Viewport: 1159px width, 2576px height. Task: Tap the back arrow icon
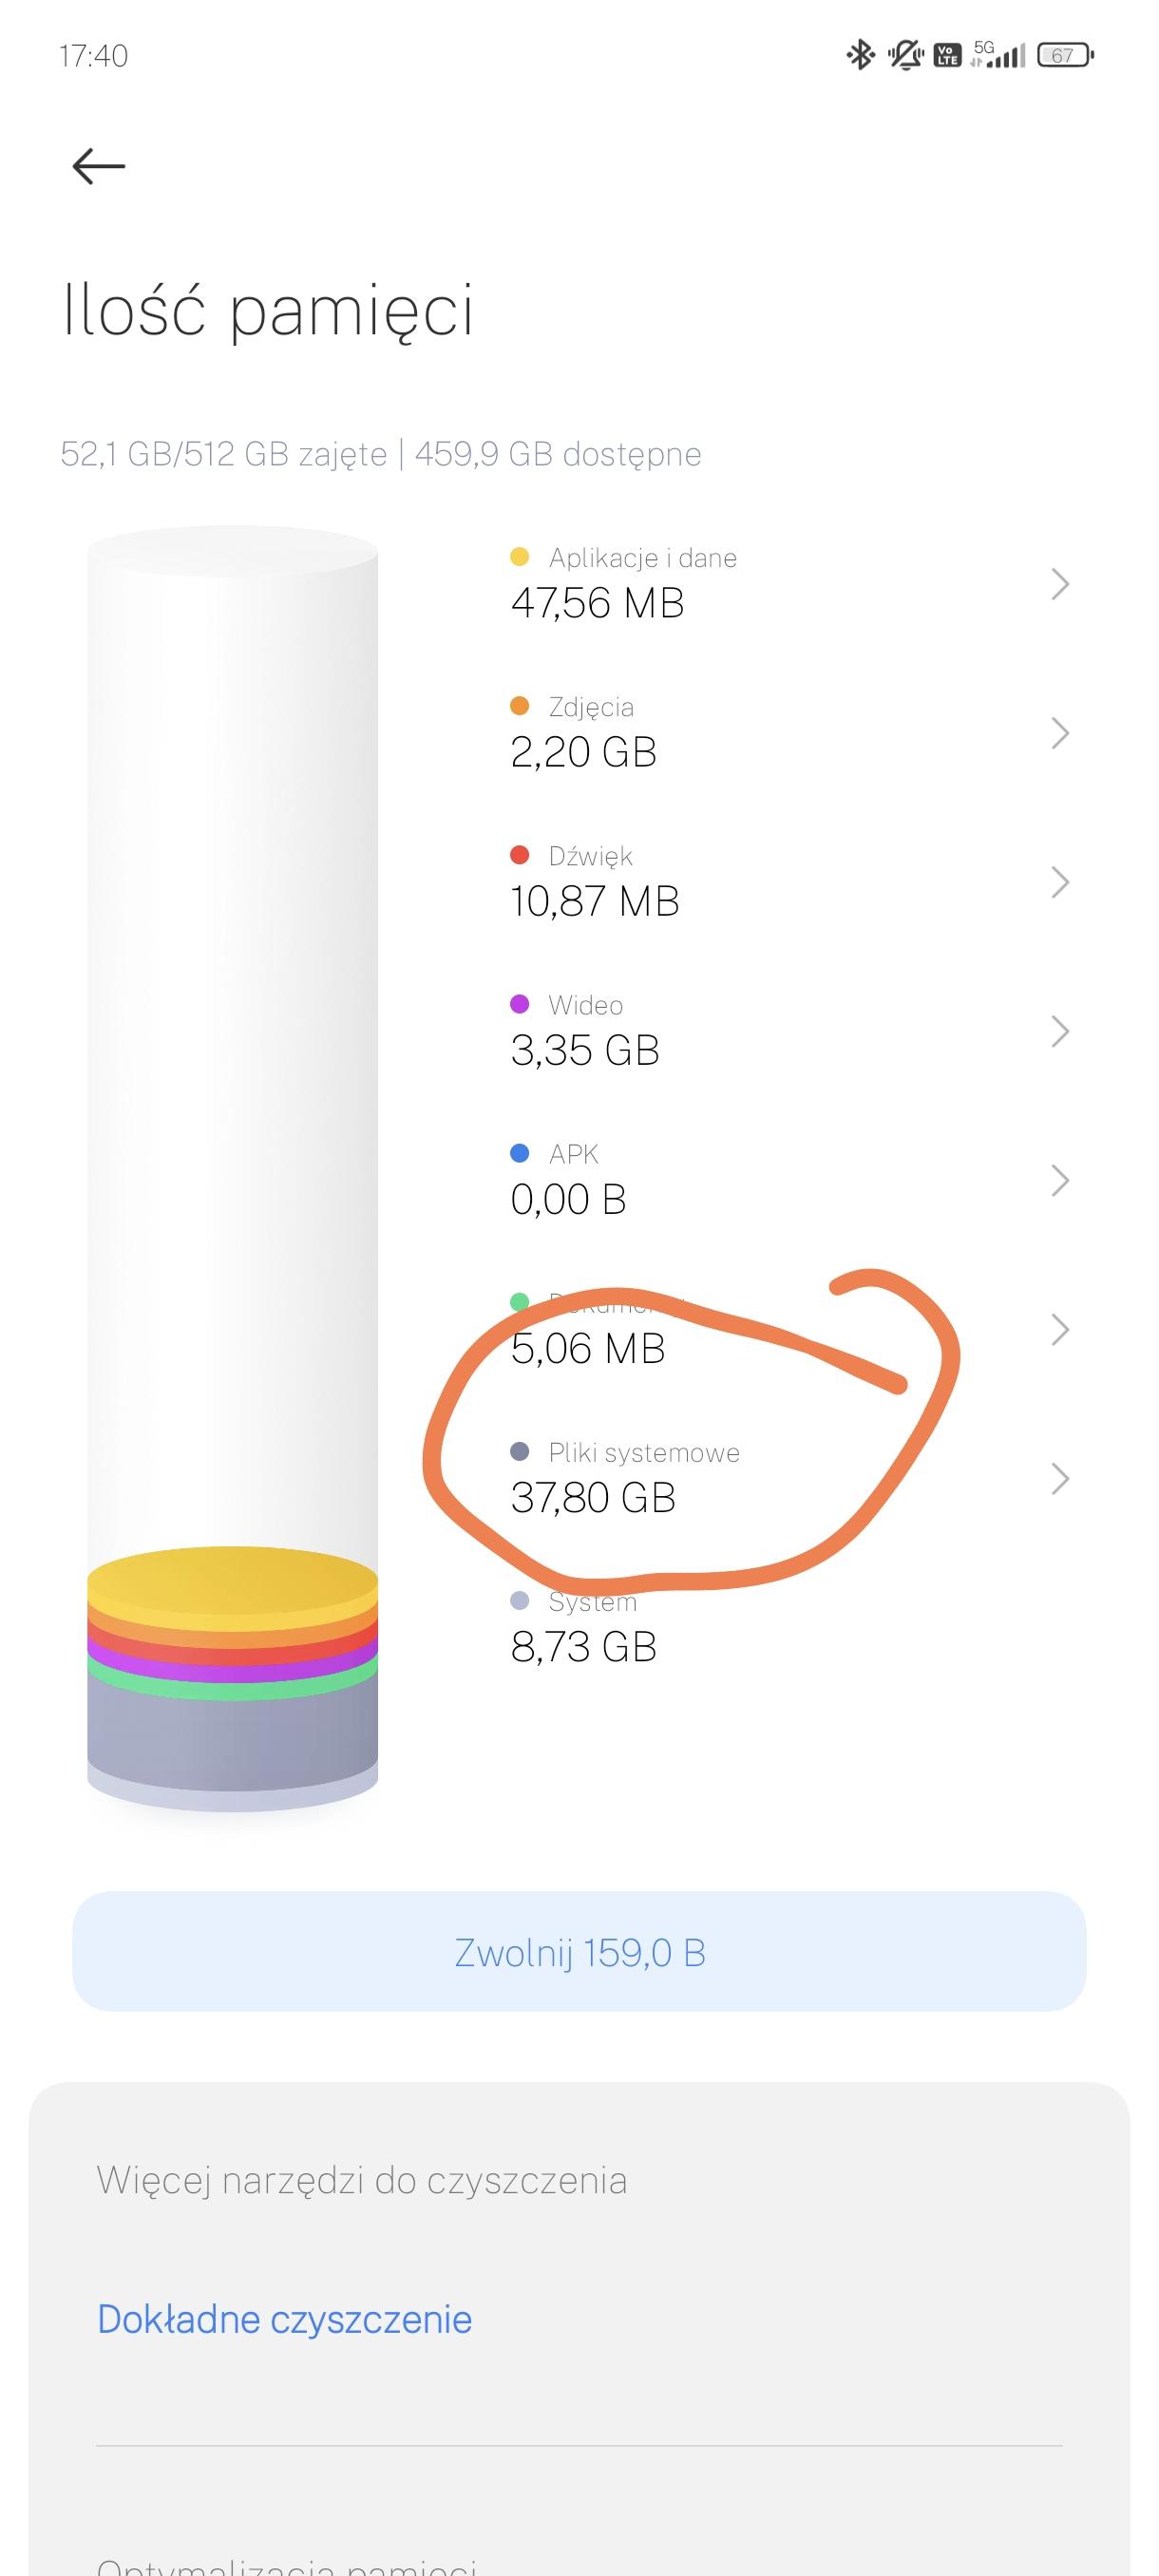pyautogui.click(x=98, y=166)
